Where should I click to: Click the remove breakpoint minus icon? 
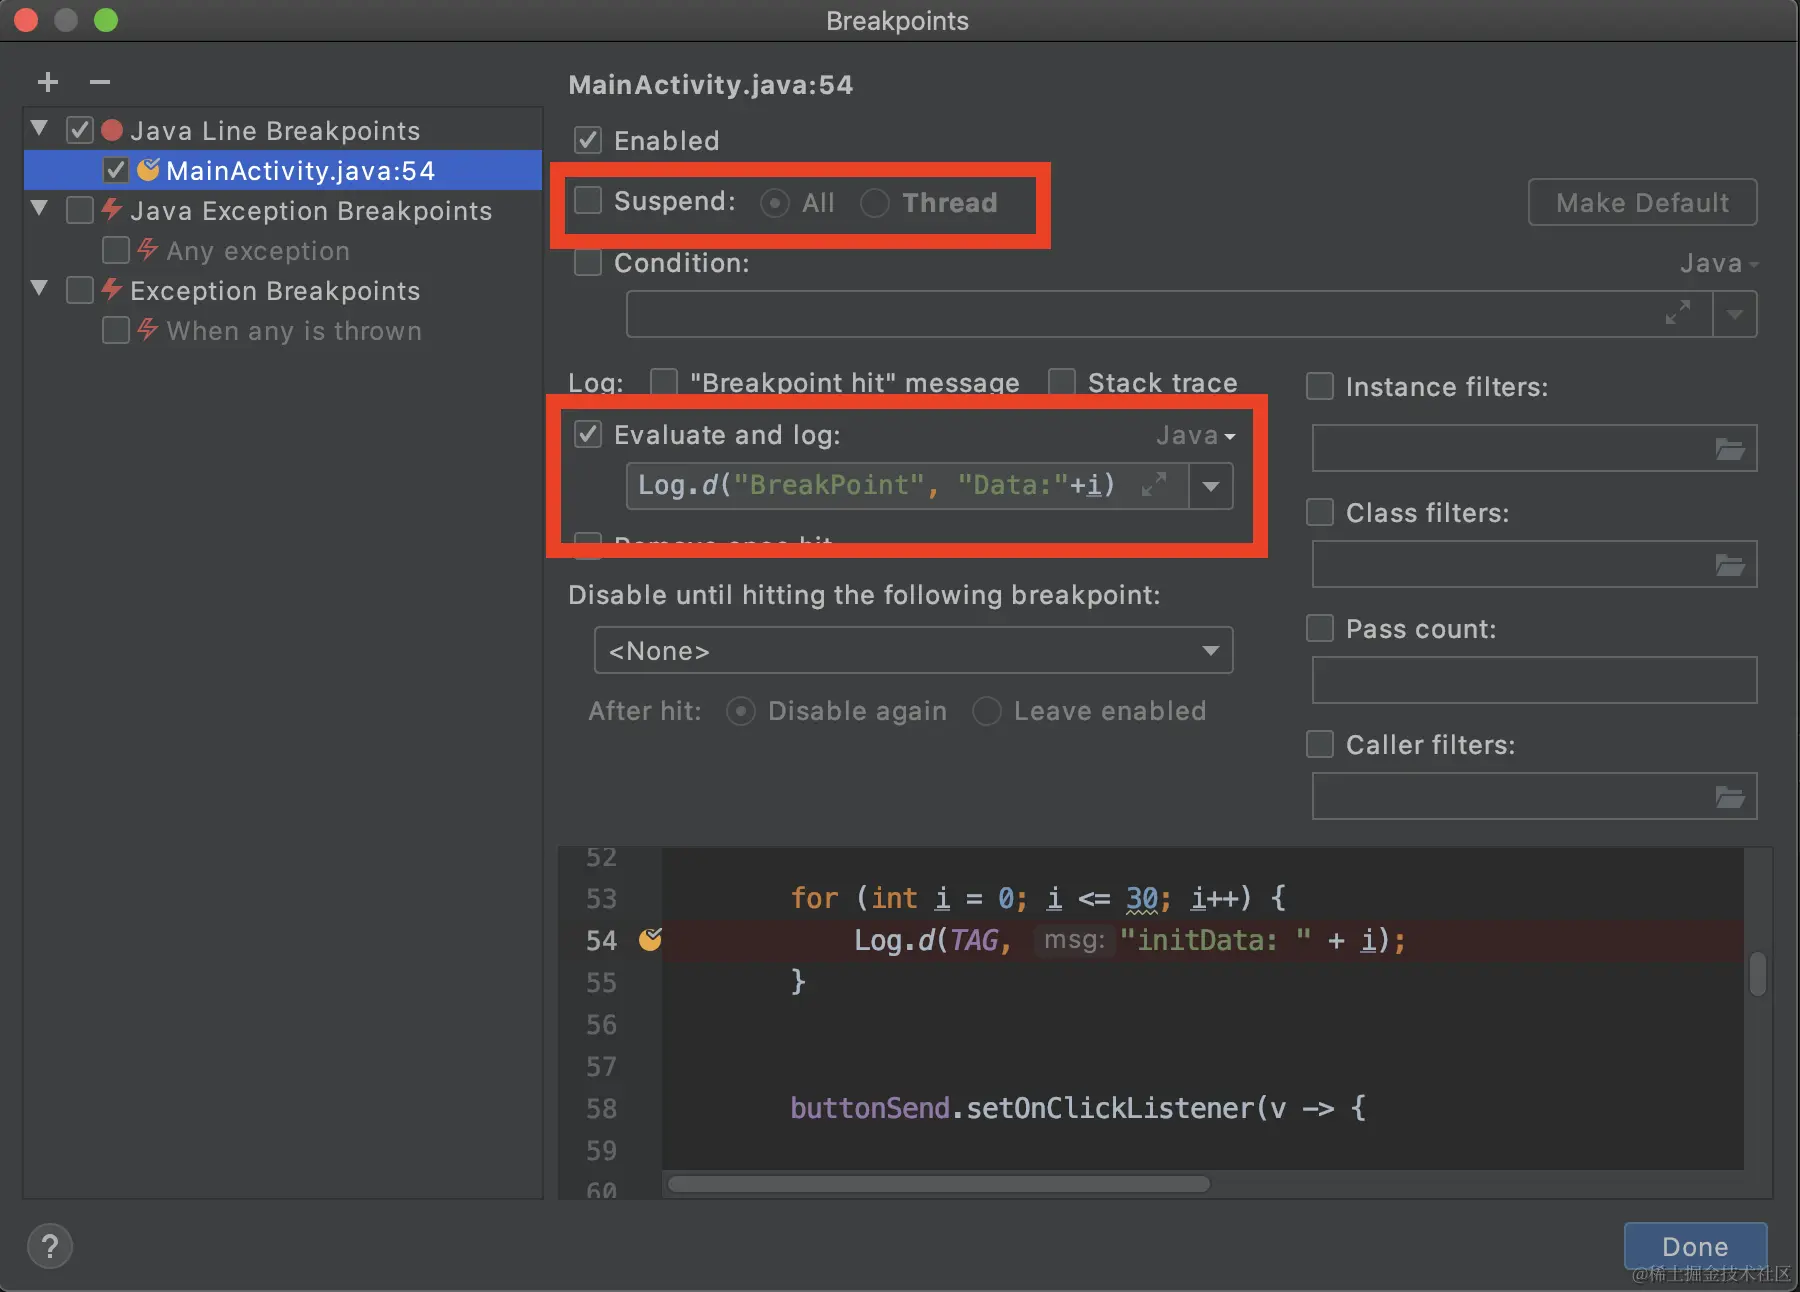(x=100, y=82)
